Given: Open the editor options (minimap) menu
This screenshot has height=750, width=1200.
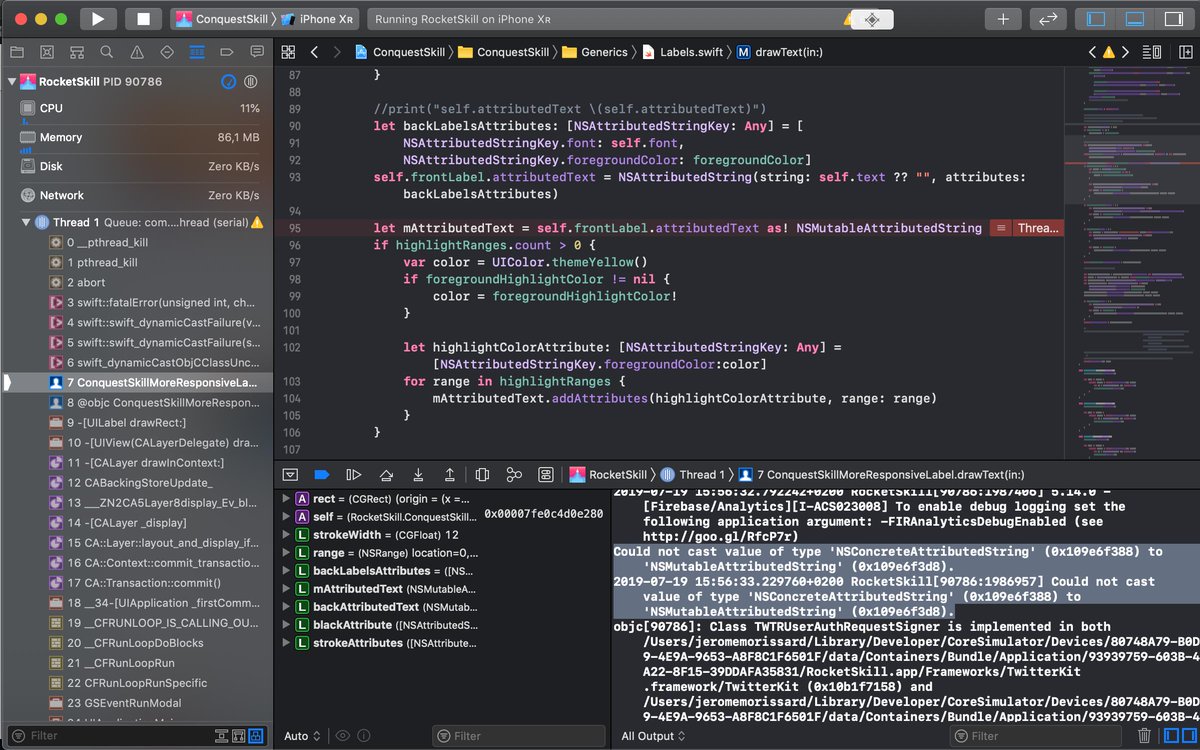Looking at the screenshot, I should click(1151, 52).
